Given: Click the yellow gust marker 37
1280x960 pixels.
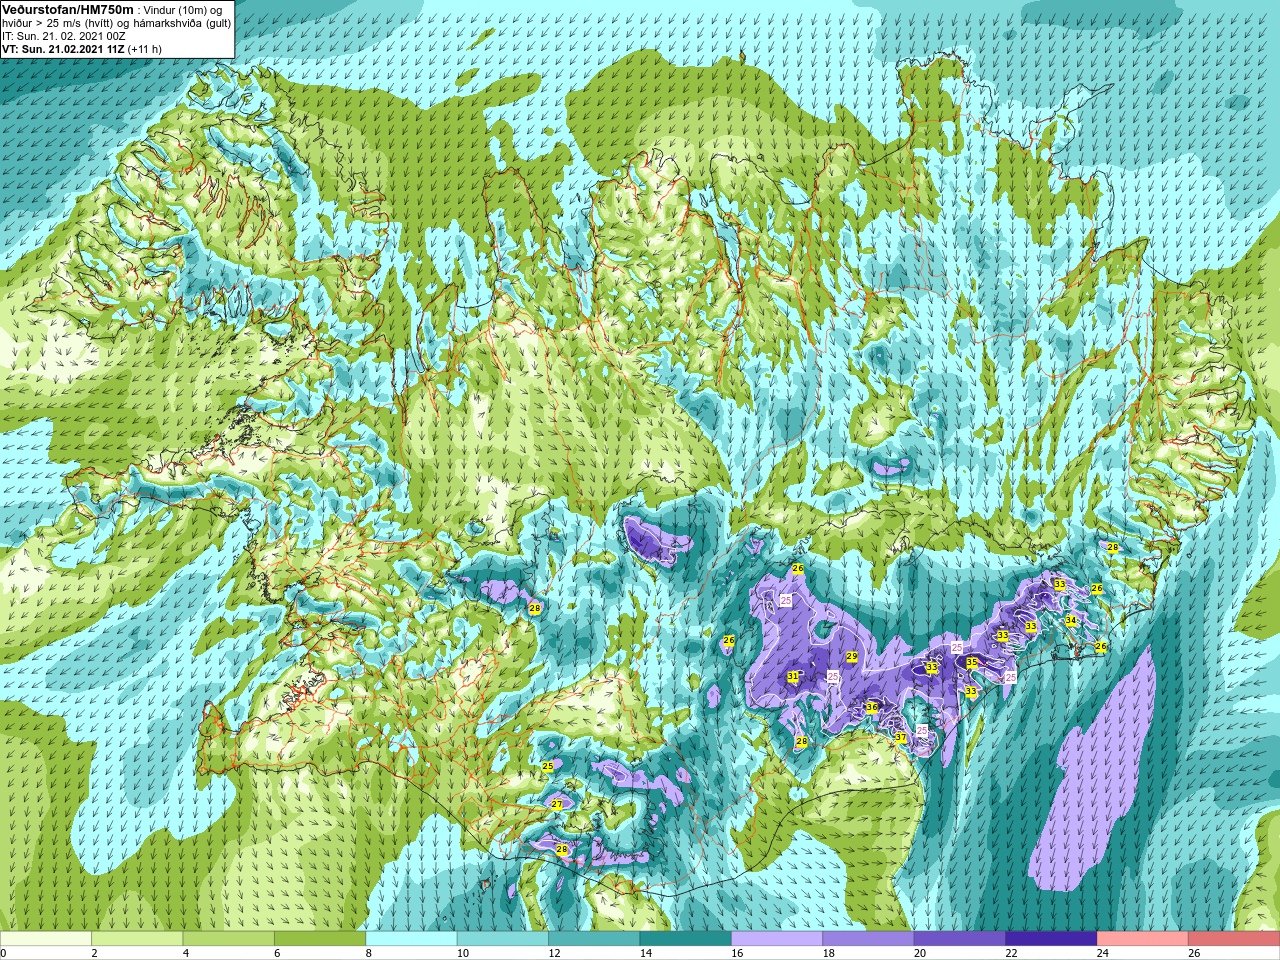Looking at the screenshot, I should coord(901,738).
